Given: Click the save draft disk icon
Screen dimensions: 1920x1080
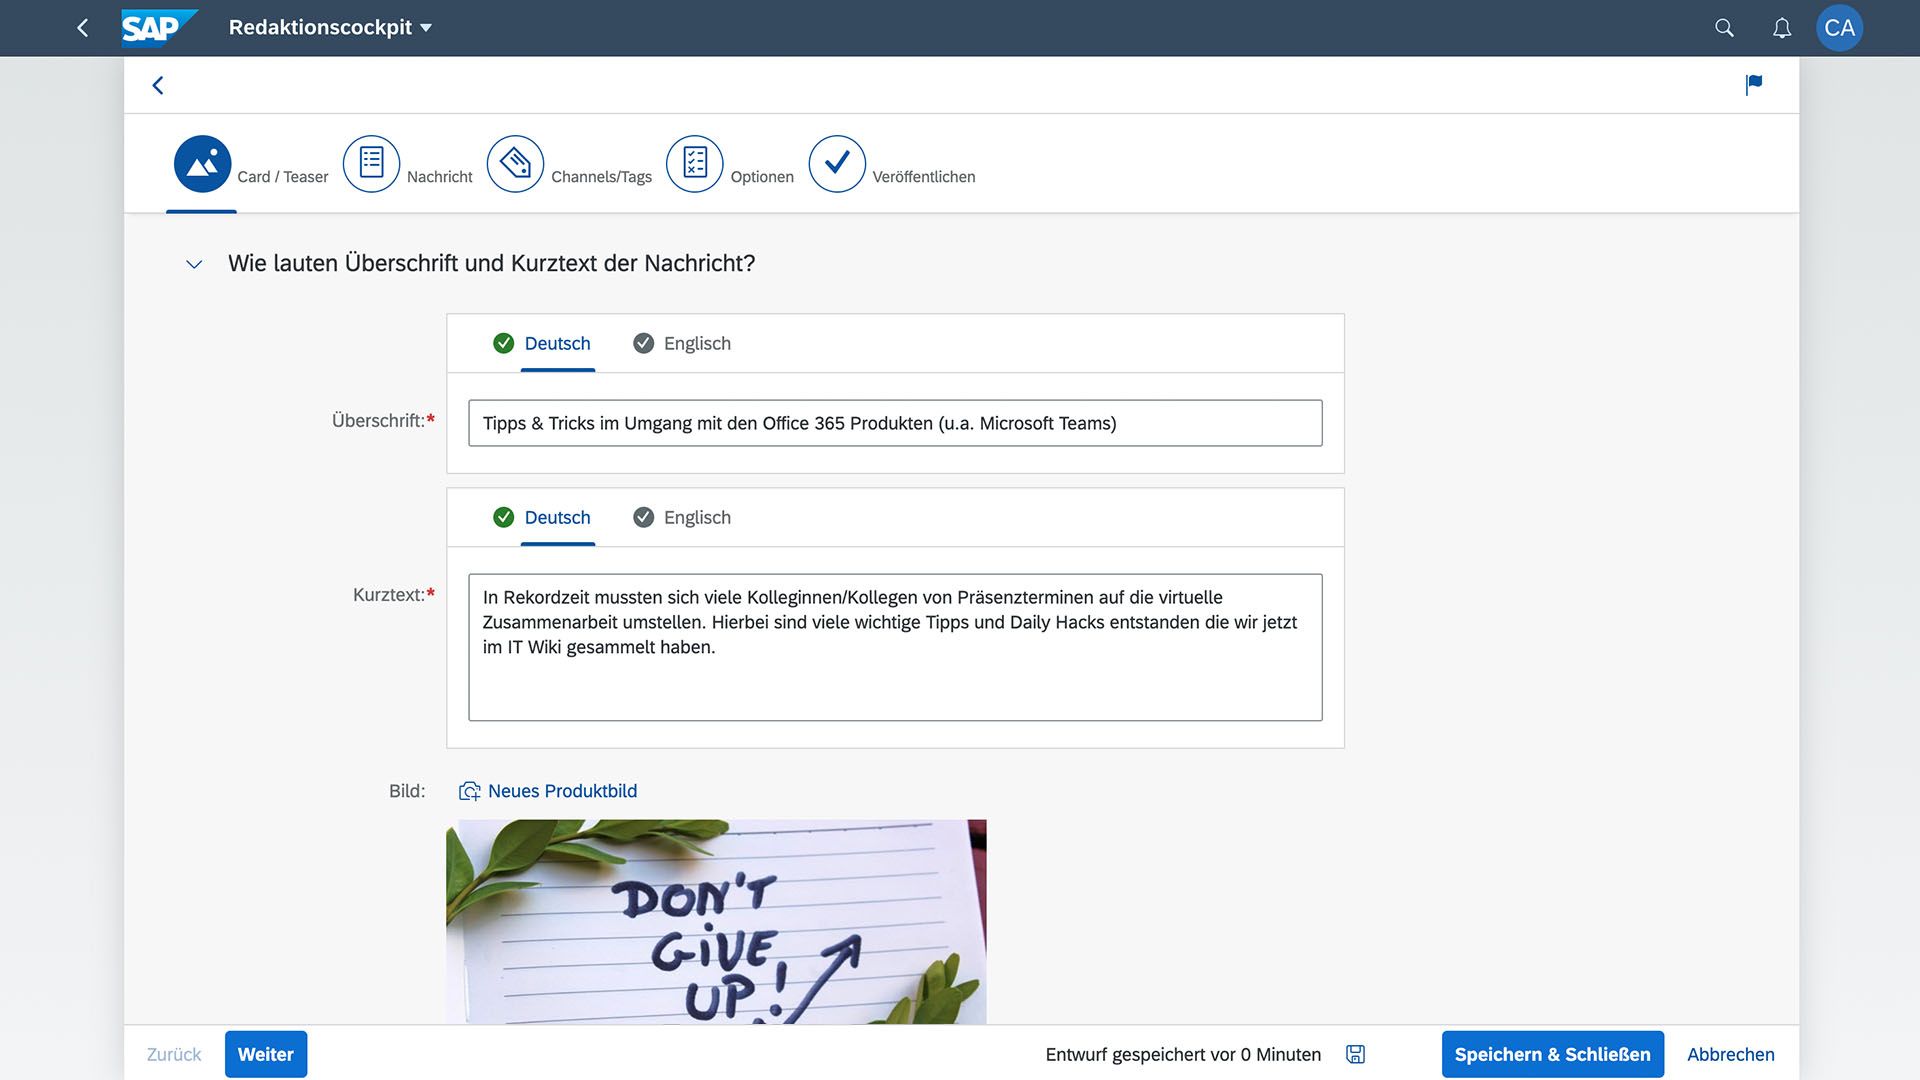Looking at the screenshot, I should [1355, 1054].
